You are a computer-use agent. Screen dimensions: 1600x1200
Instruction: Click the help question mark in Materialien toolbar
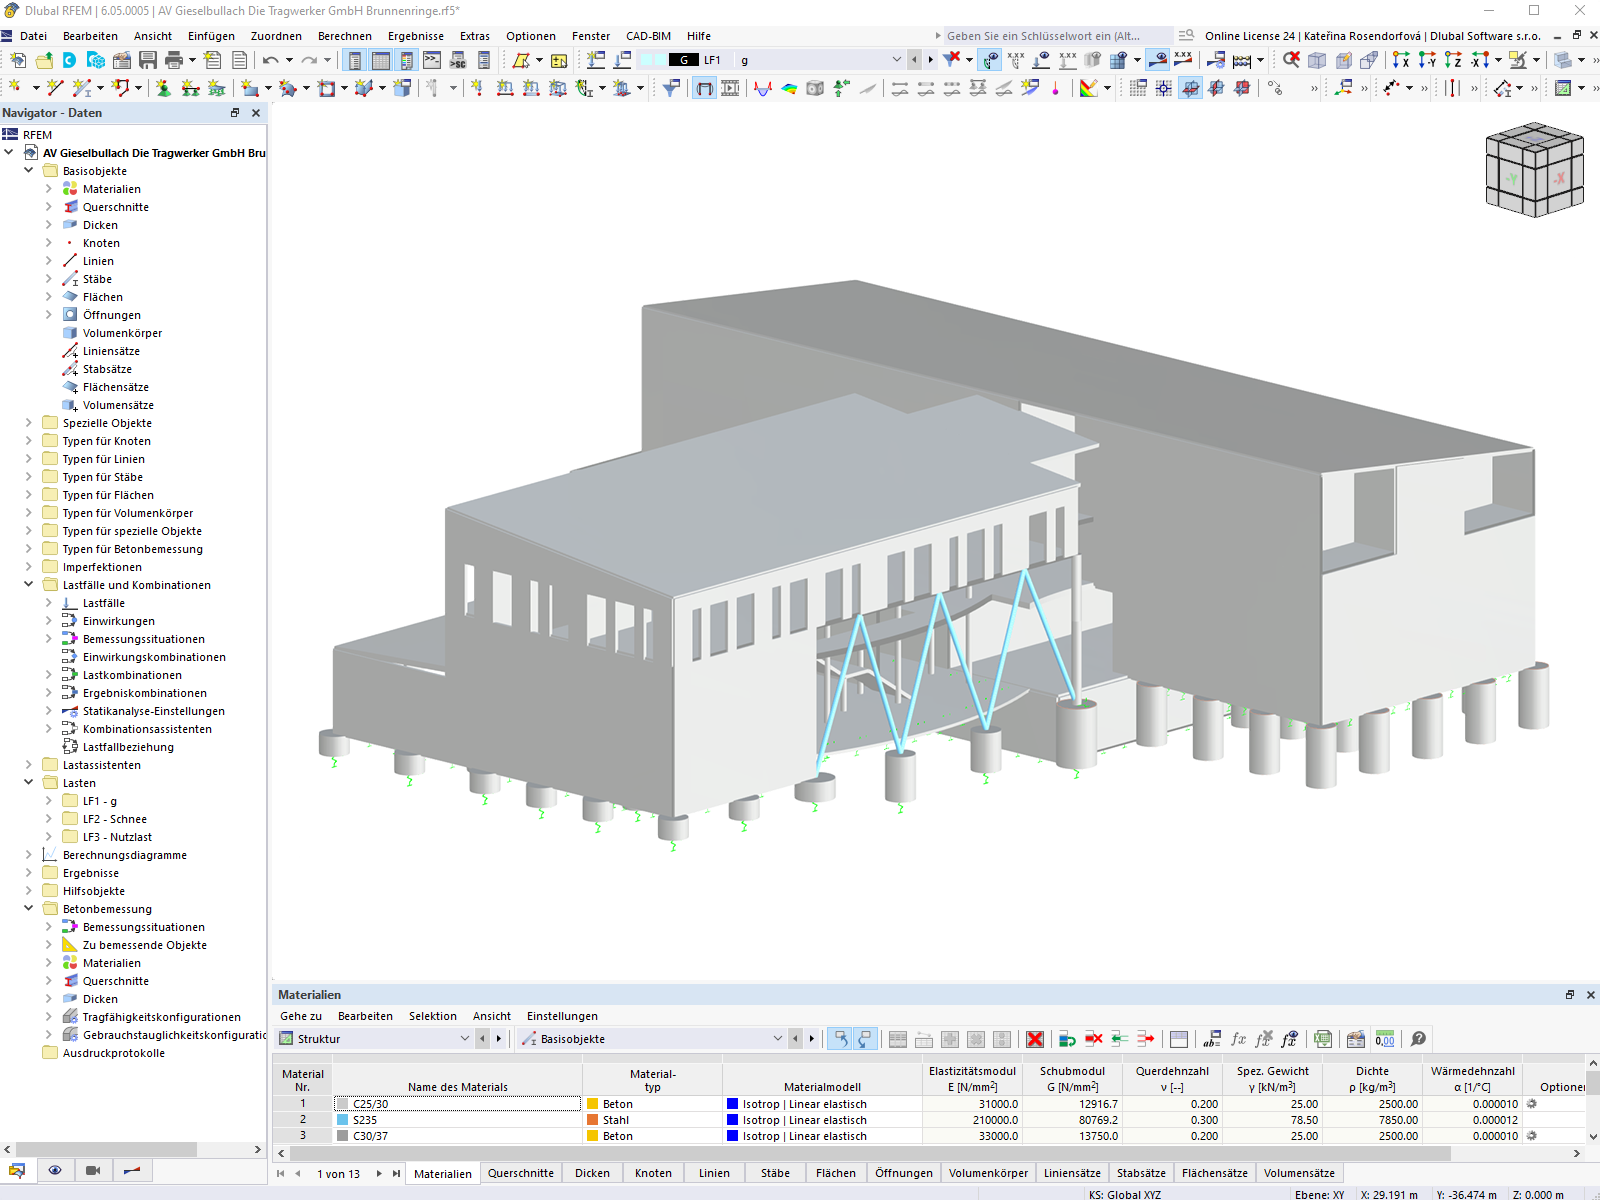coord(1419,1039)
